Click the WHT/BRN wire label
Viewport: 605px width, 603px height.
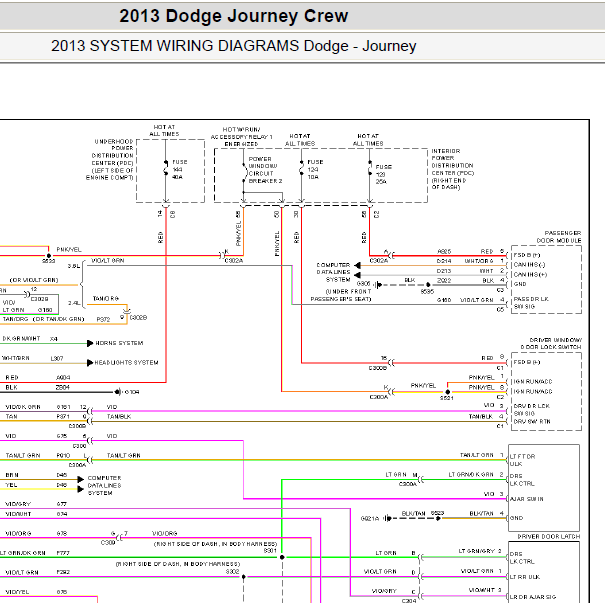[15, 358]
